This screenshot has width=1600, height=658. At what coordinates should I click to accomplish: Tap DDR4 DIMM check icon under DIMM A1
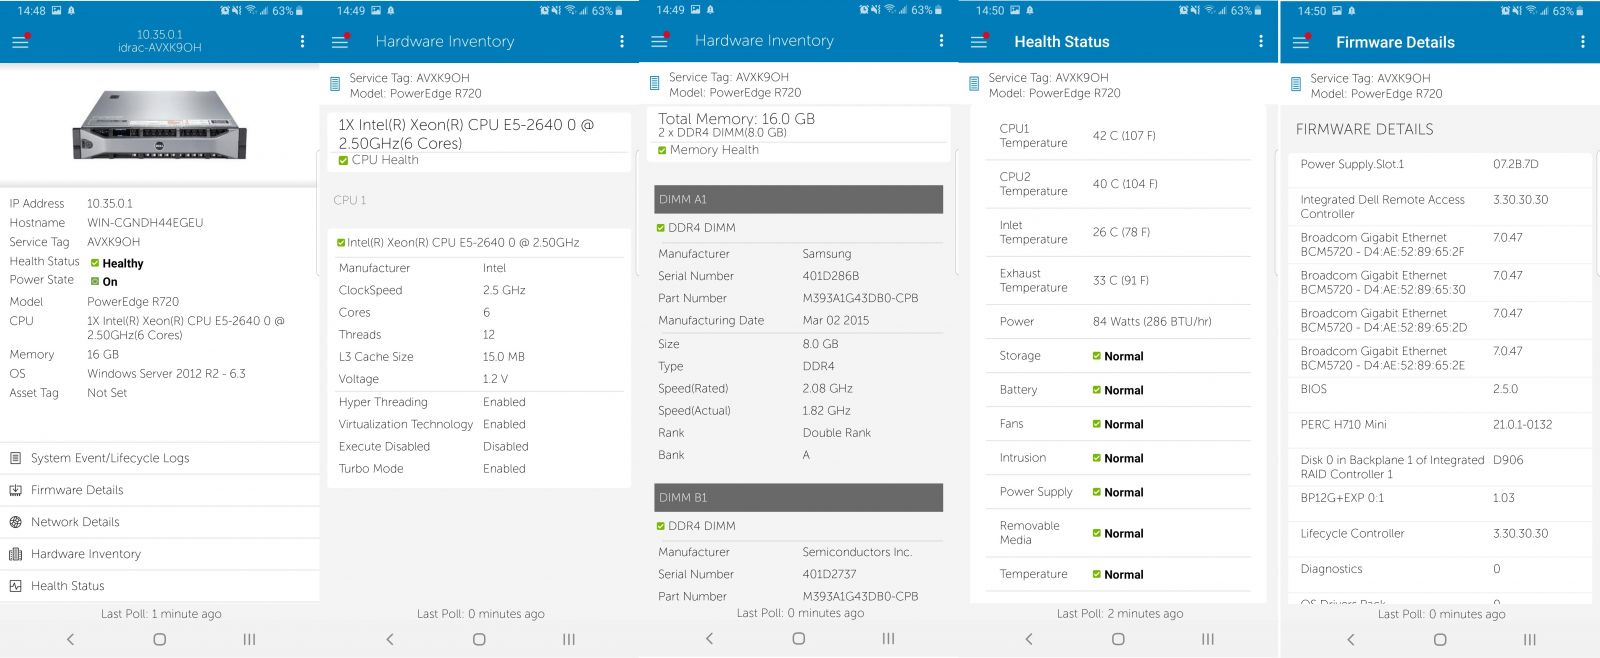pyautogui.click(x=661, y=228)
